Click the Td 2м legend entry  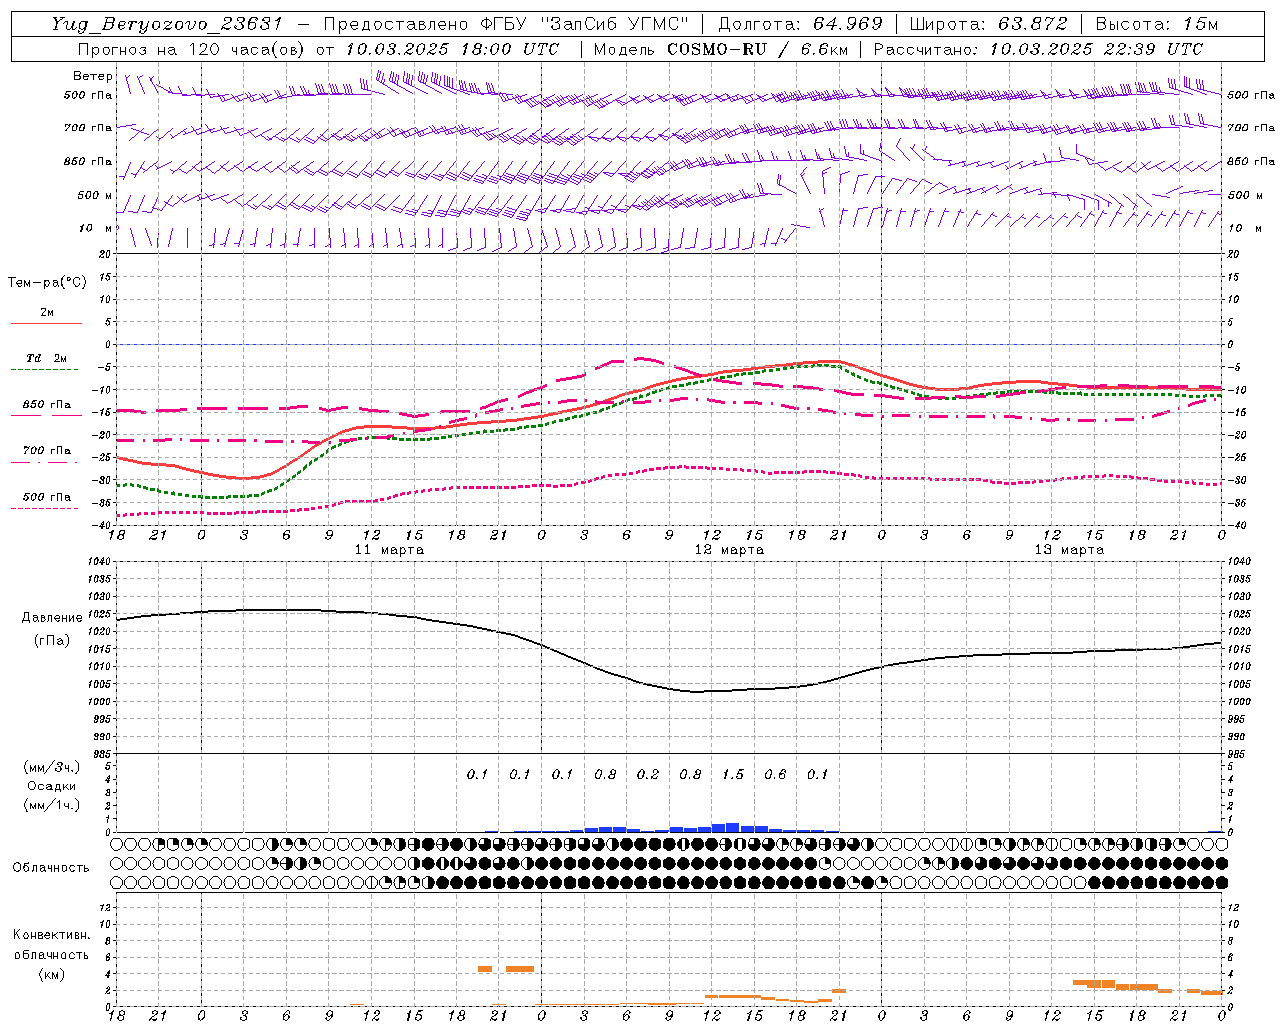click(x=47, y=358)
